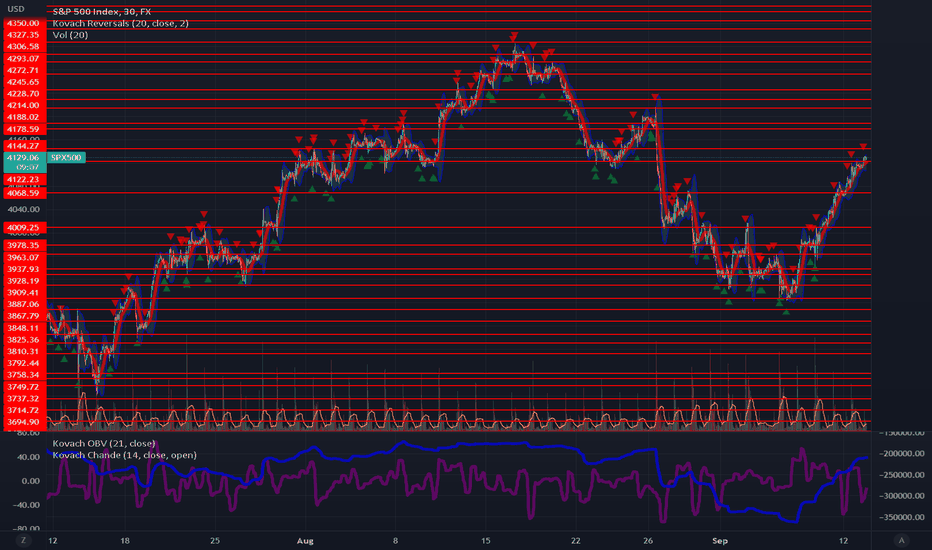Click the -200000.00 OBV axis value
The image size is (932, 550).
click(902, 453)
